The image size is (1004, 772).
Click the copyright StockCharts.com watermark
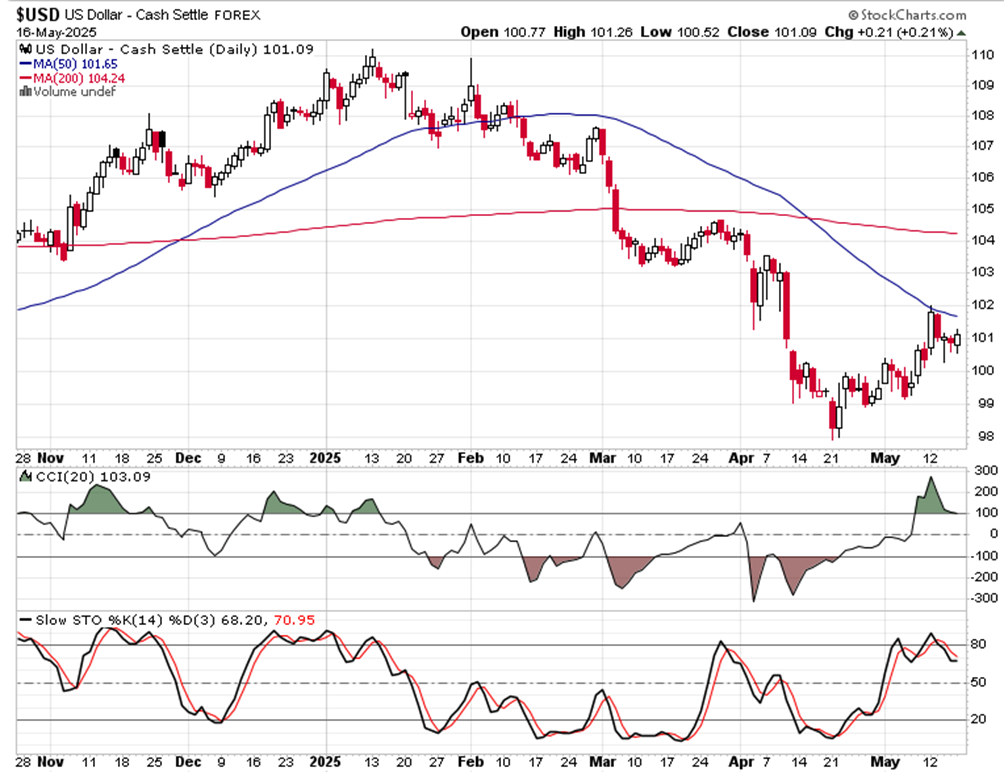coord(907,15)
